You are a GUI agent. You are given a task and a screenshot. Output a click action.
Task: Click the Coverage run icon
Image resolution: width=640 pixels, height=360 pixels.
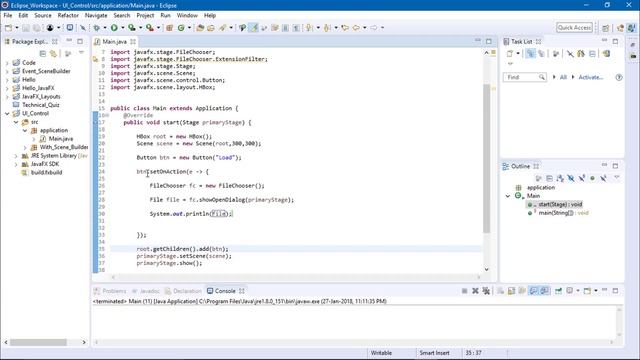tap(132, 28)
